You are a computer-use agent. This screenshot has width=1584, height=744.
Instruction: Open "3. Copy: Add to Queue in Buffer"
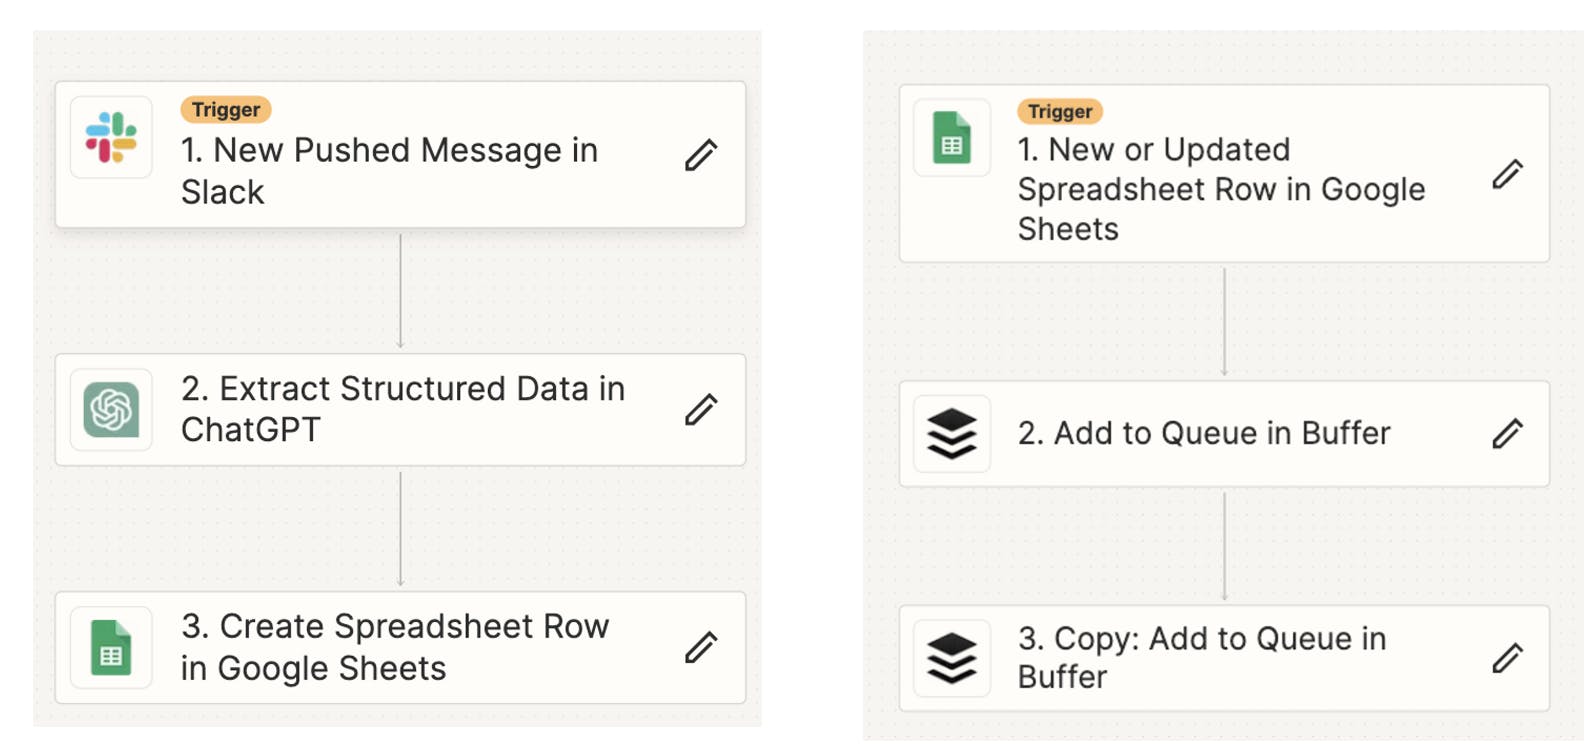(x=1201, y=657)
